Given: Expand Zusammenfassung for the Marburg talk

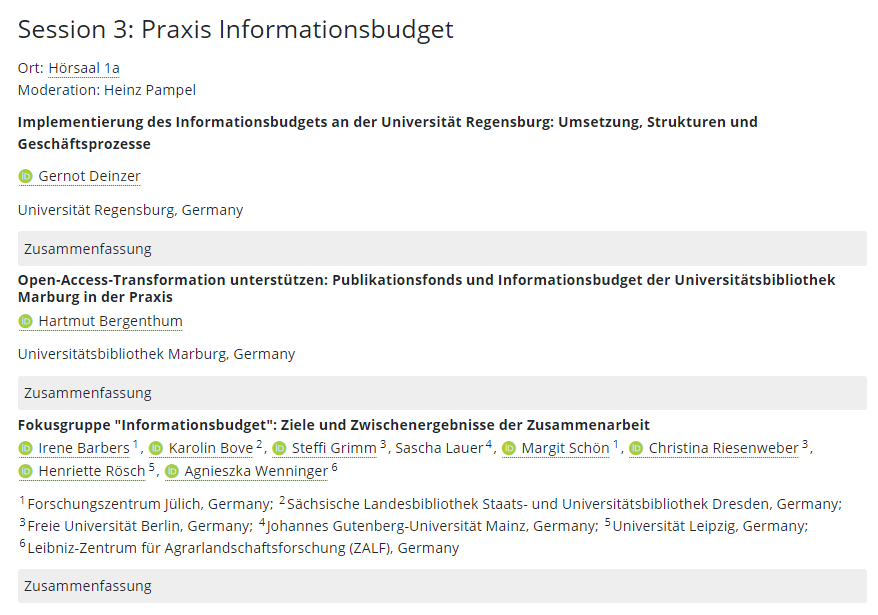Looking at the screenshot, I should pyautogui.click(x=442, y=393).
